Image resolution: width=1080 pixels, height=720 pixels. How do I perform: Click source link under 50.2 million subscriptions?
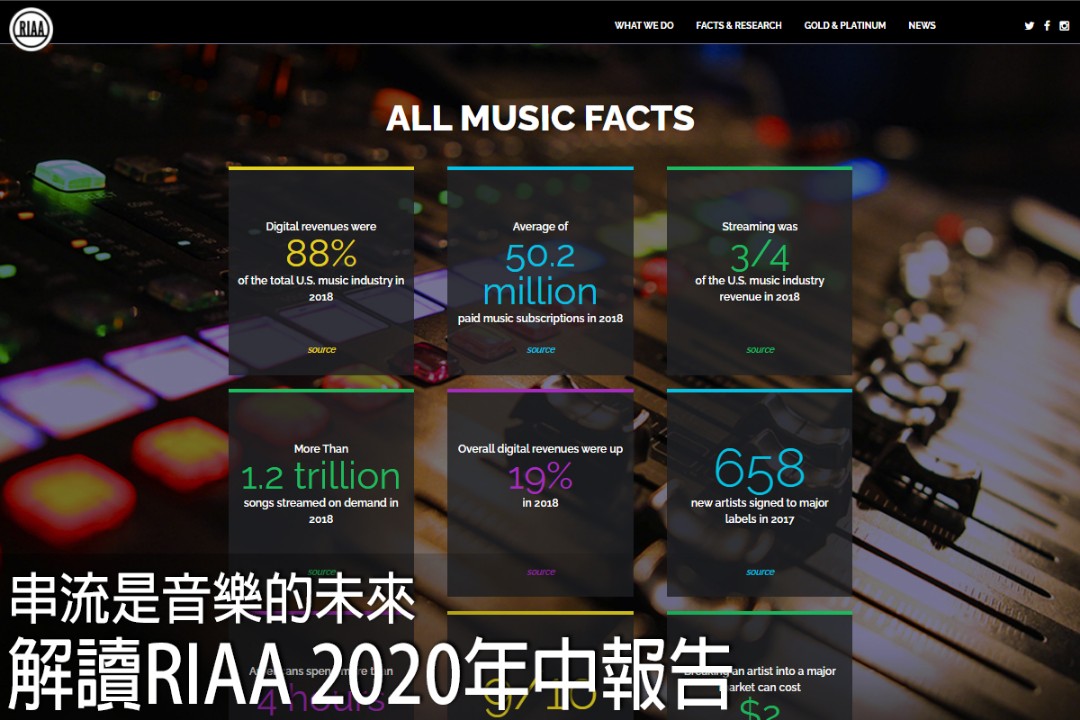coord(541,350)
